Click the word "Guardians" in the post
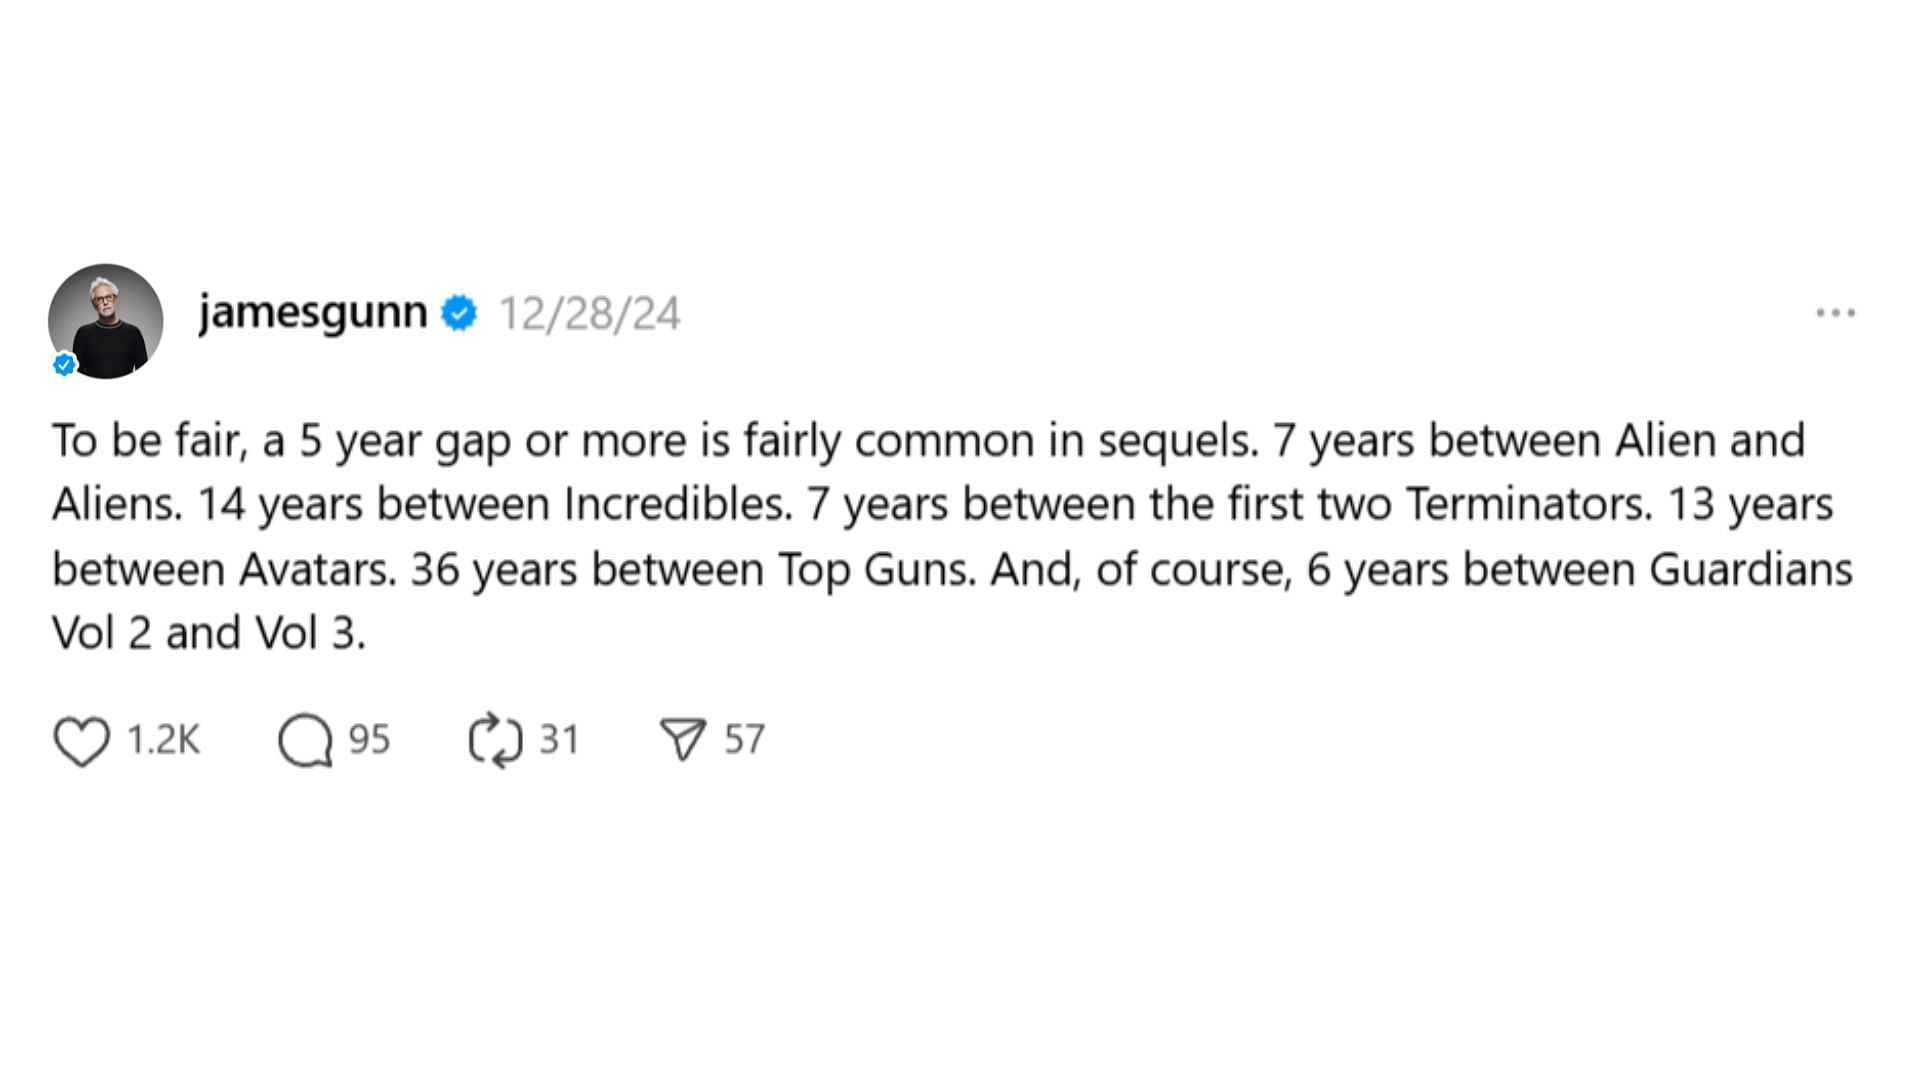 click(x=1750, y=569)
